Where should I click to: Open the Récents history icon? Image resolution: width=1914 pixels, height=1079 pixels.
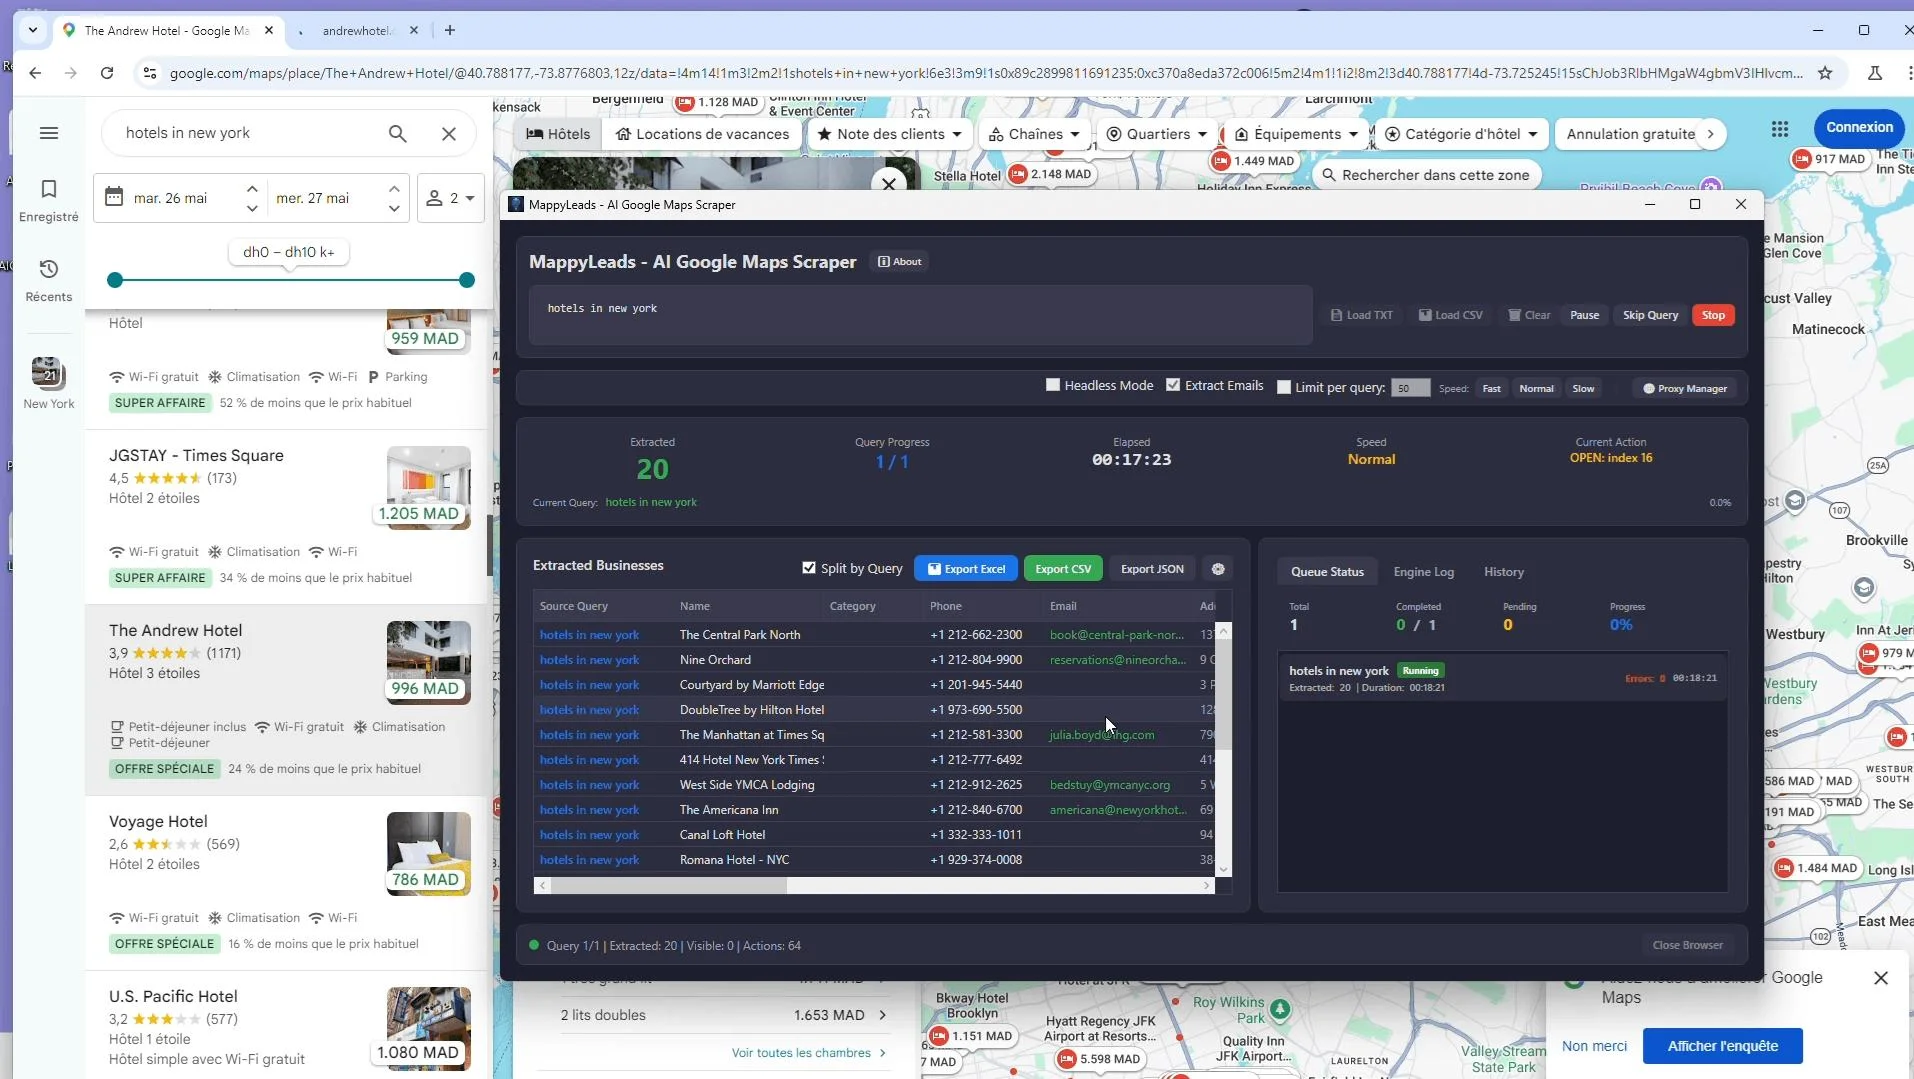tap(48, 280)
